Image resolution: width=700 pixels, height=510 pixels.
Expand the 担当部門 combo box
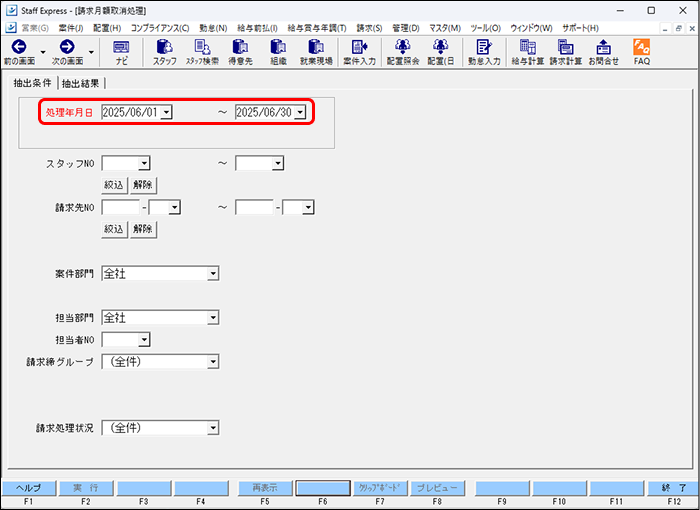tap(213, 318)
